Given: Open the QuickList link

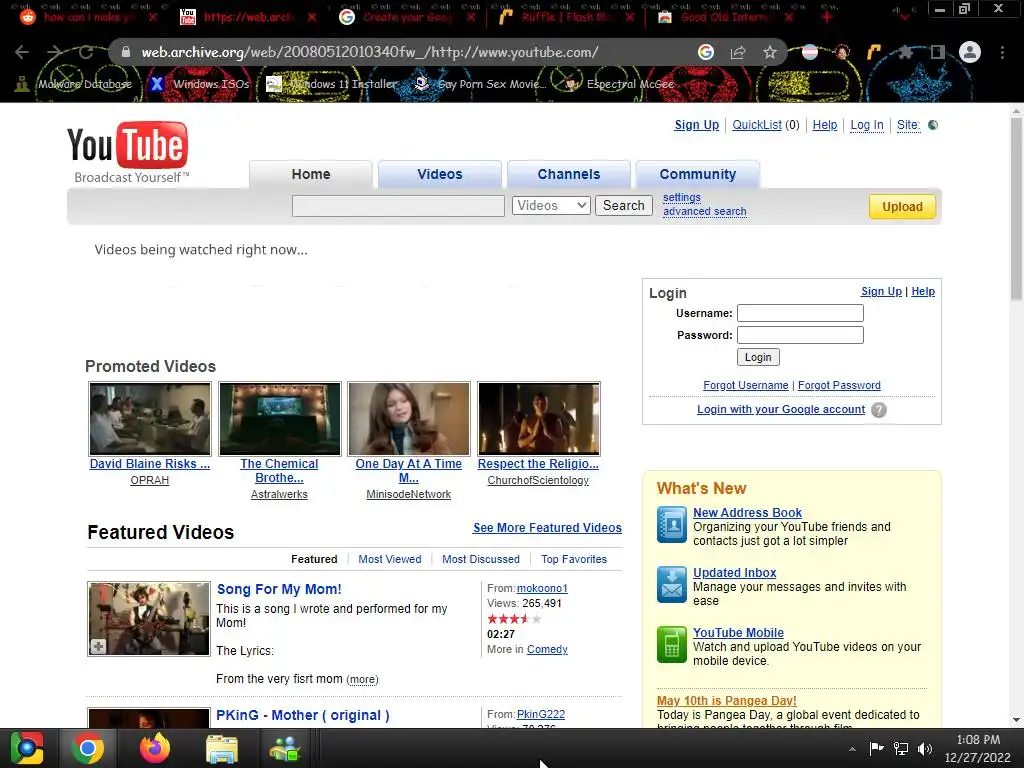Looking at the screenshot, I should pos(757,125).
